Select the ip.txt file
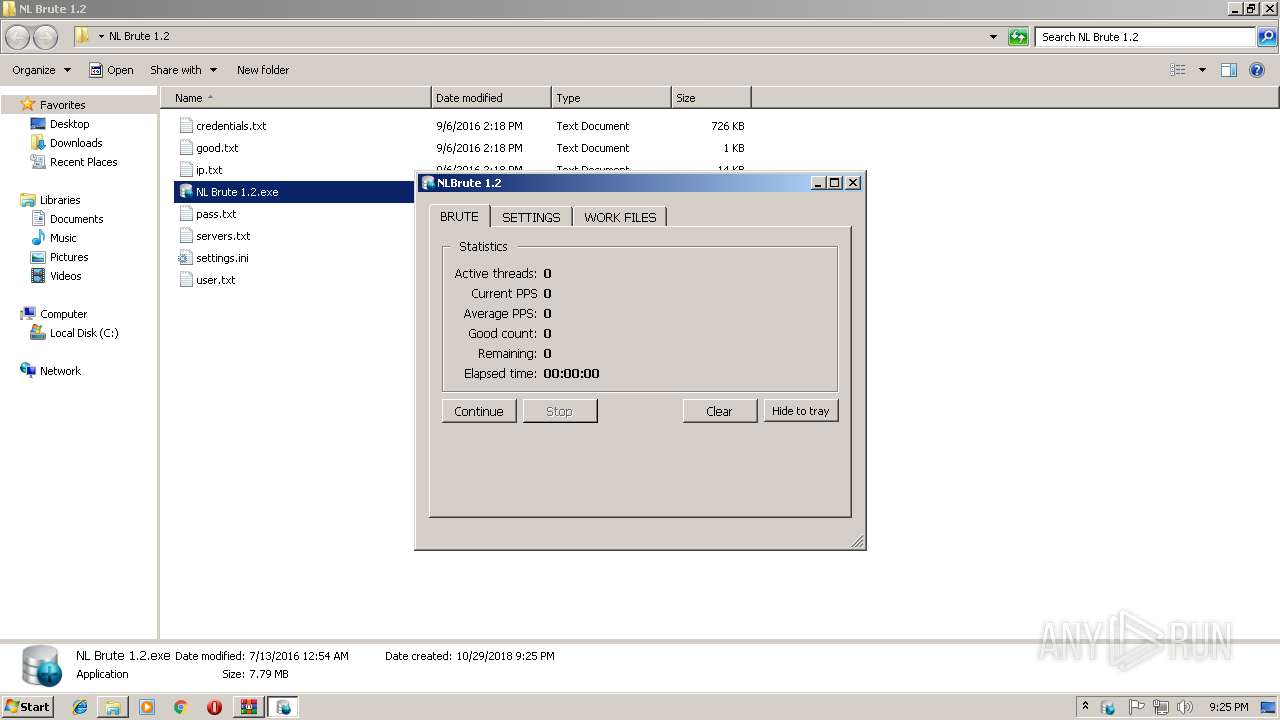The width and height of the screenshot is (1280, 720). coord(209,170)
